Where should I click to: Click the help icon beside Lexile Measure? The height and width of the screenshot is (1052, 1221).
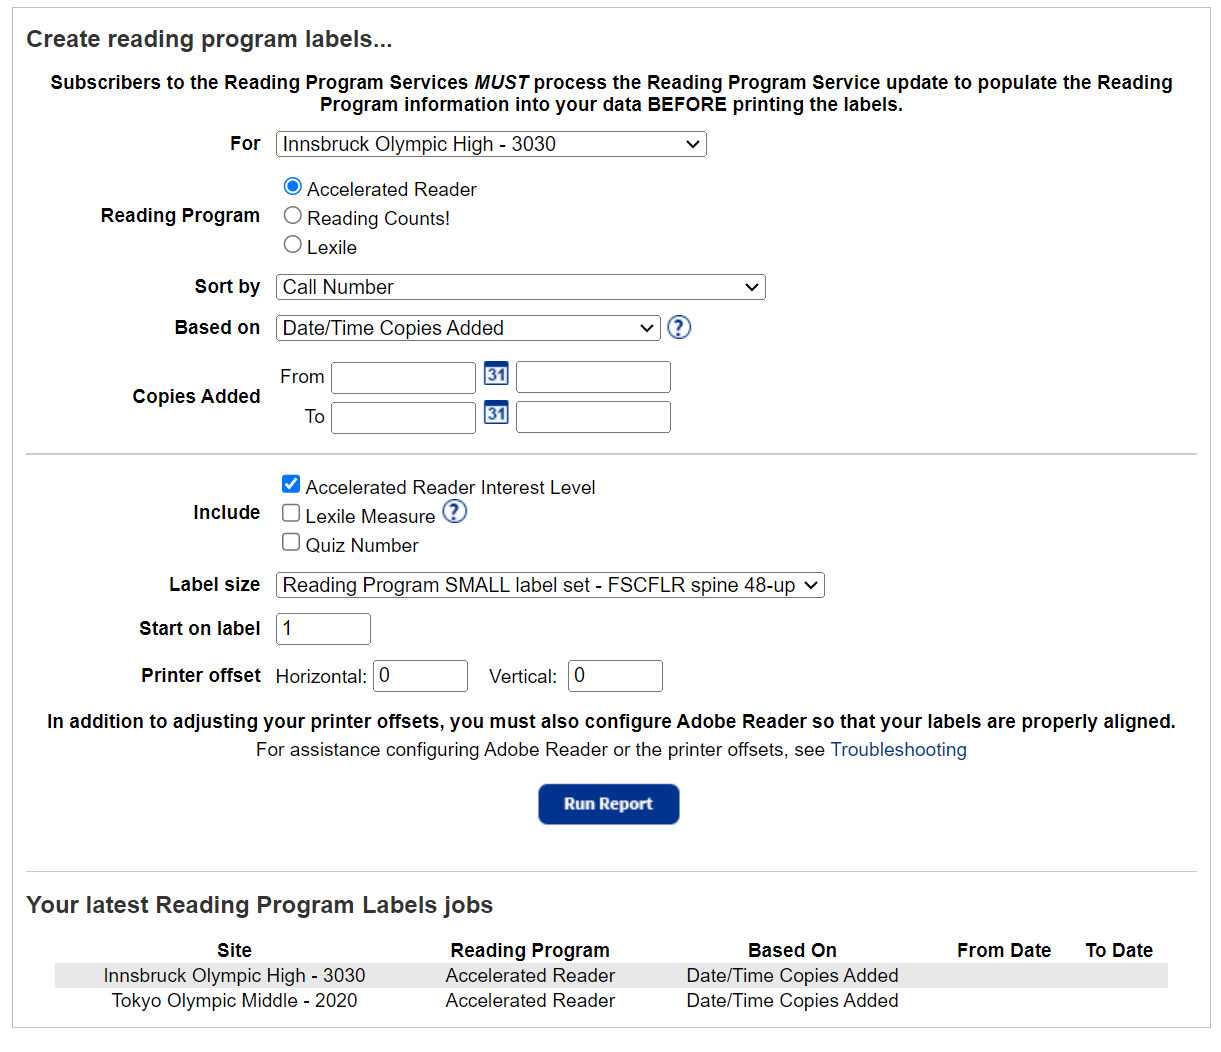(454, 511)
